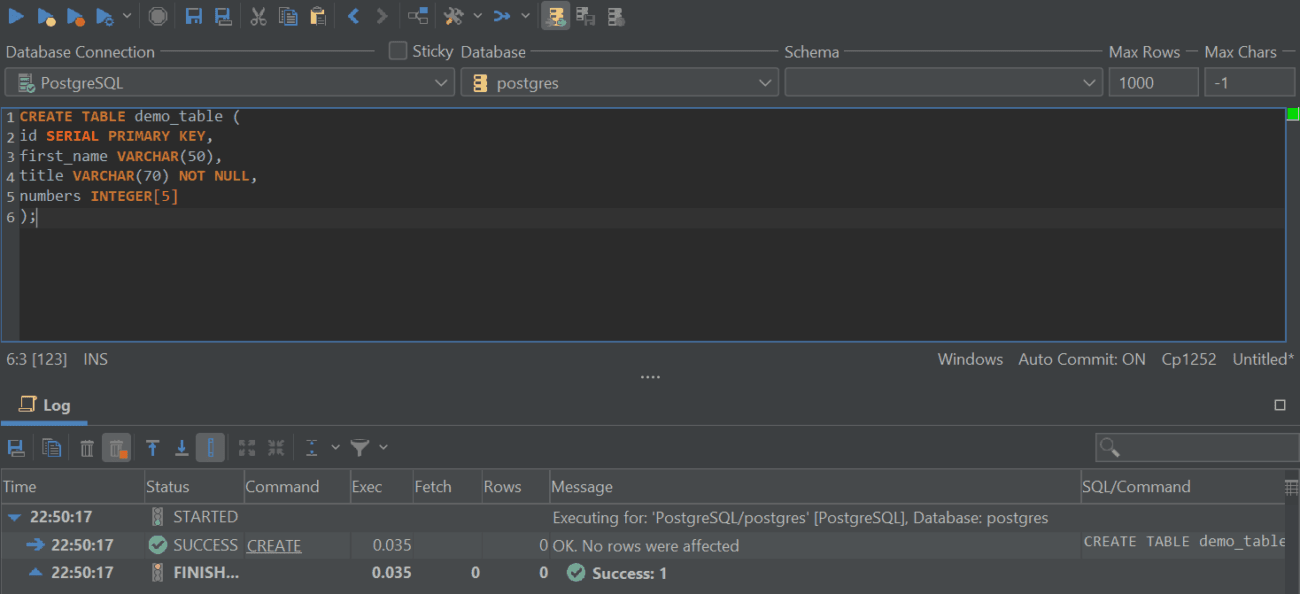The width and height of the screenshot is (1300, 594).
Task: Open the Schema dropdown
Action: point(1089,83)
